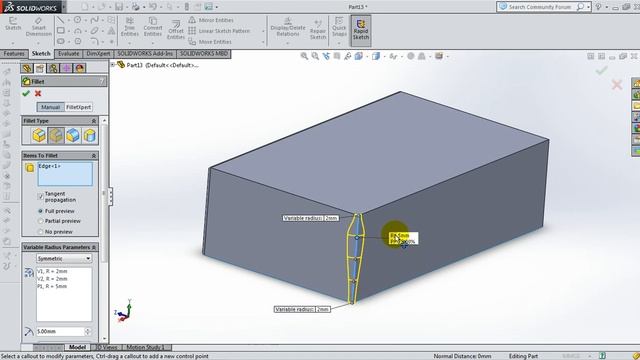
Task: Click the Manual fillet mode button
Action: click(x=51, y=107)
